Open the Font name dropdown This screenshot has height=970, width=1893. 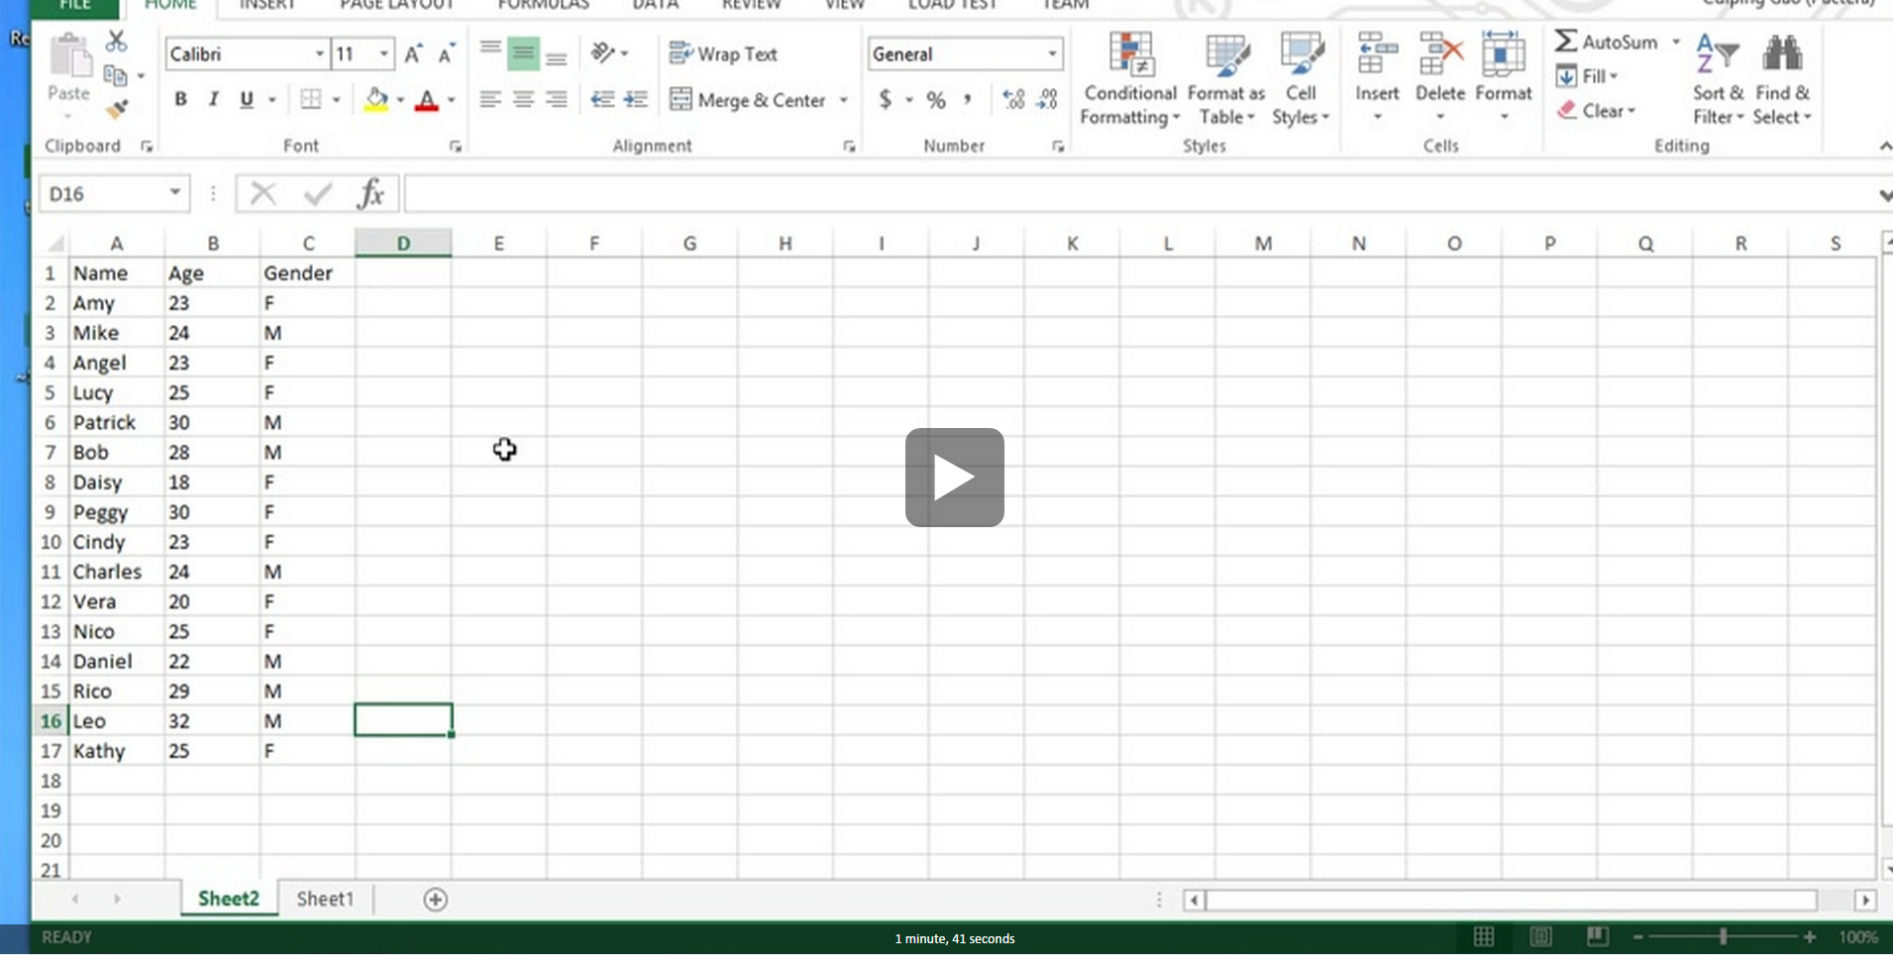[x=320, y=53]
